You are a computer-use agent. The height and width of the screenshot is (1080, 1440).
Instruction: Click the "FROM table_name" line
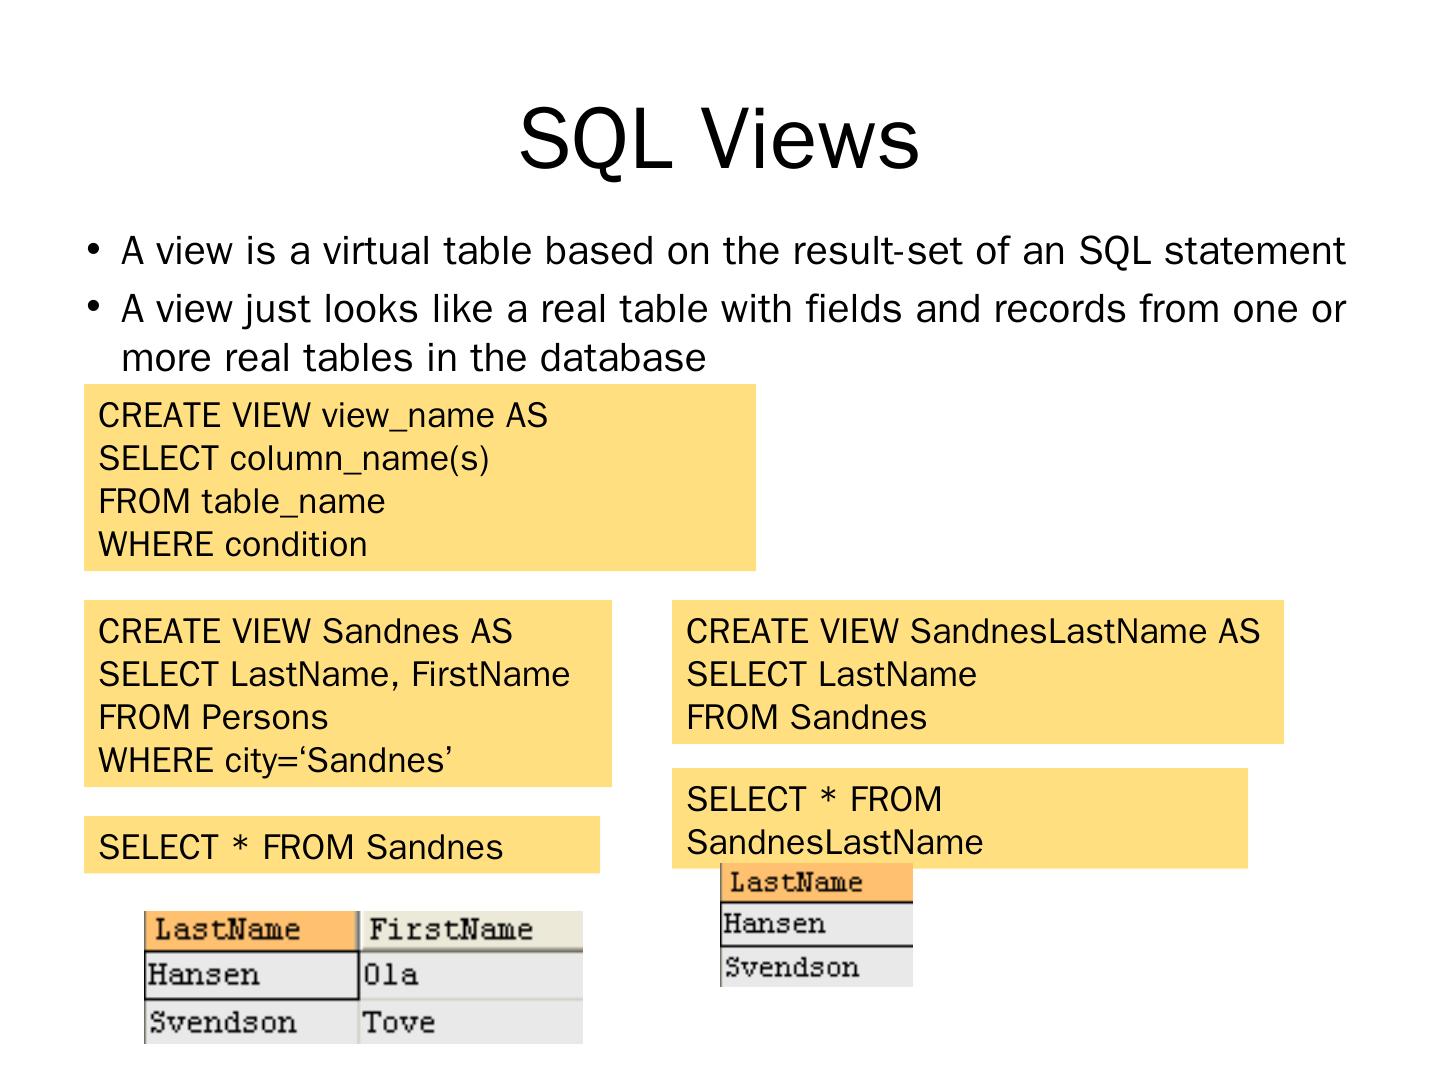click(x=241, y=501)
